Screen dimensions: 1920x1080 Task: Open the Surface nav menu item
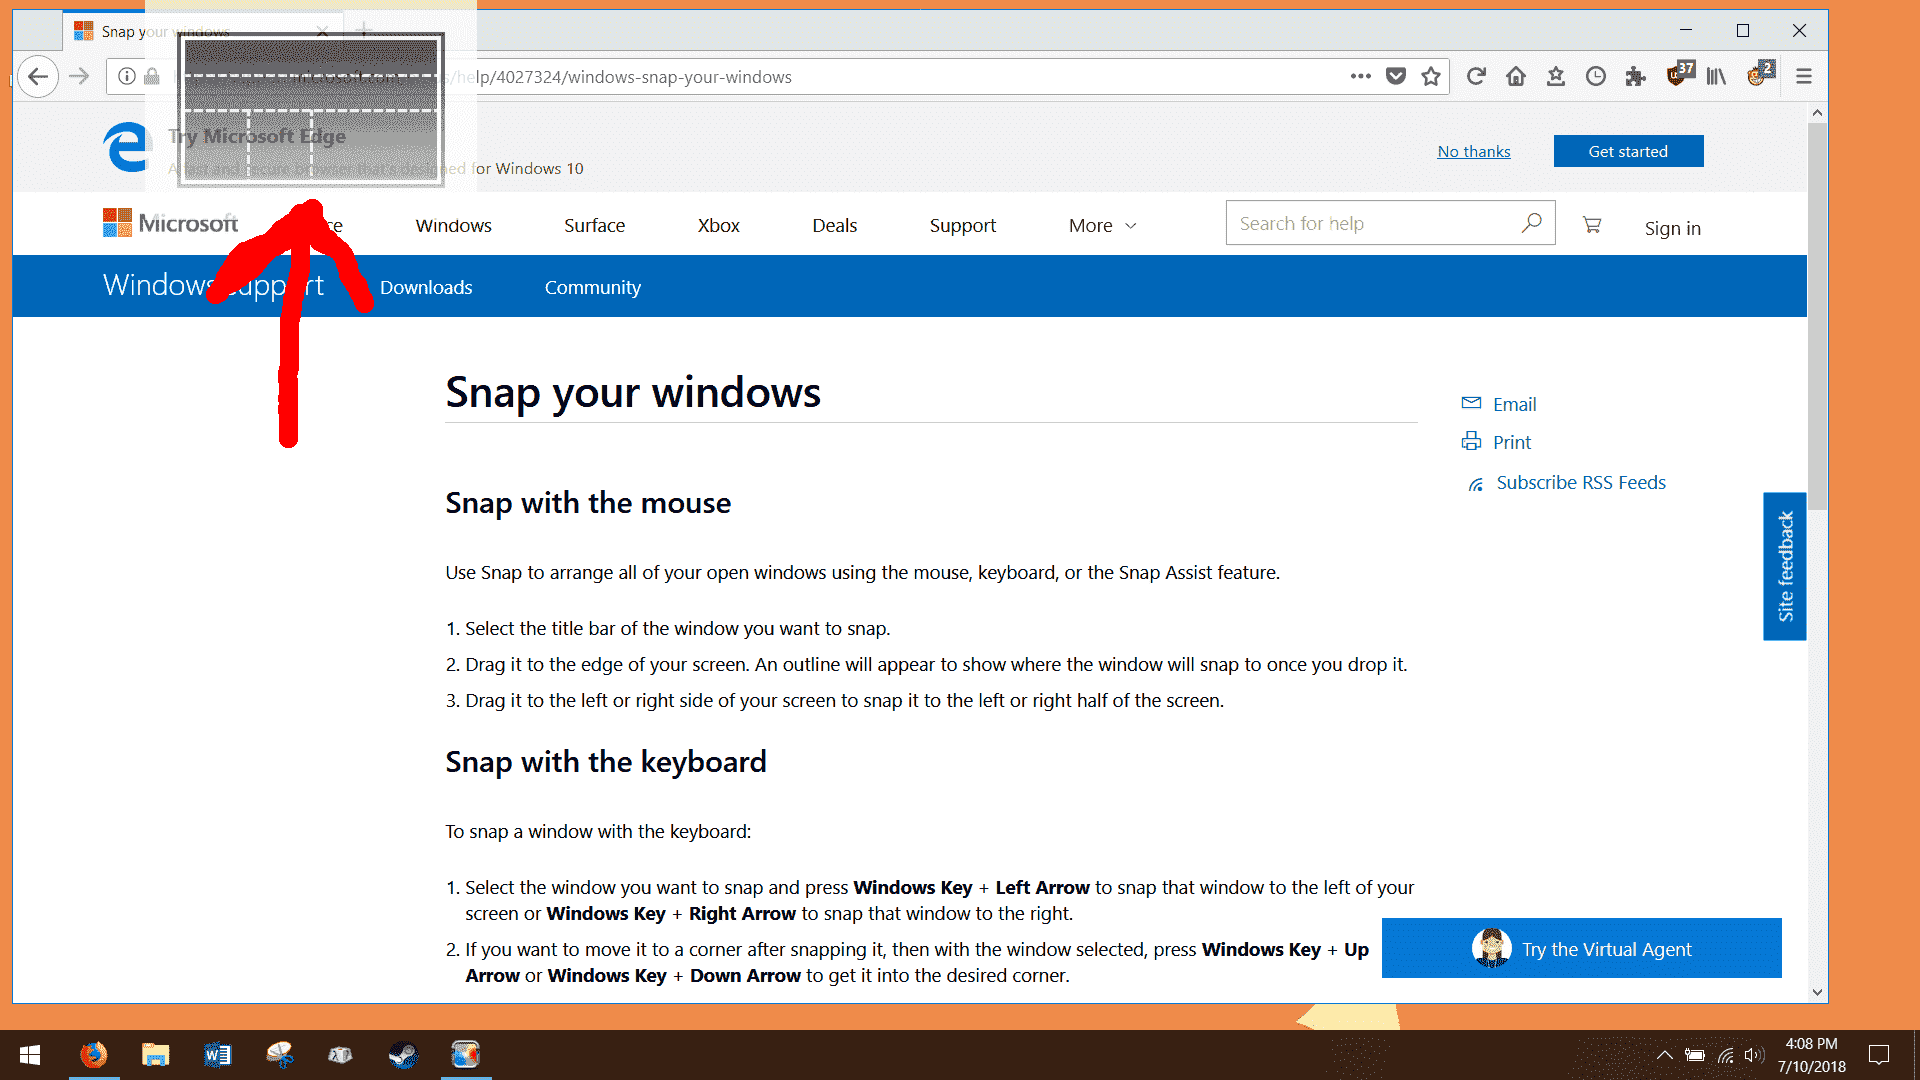coord(595,226)
